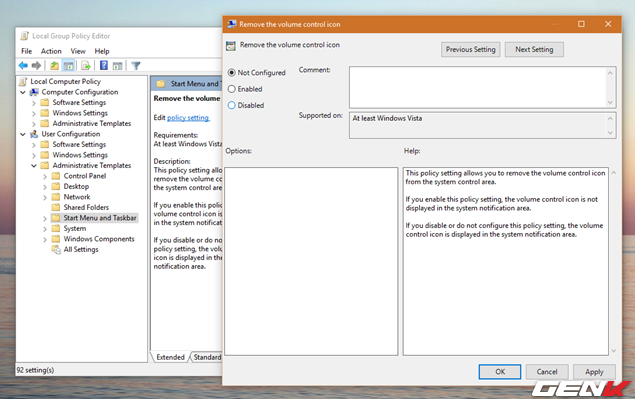Viewport: 635px width, 399px height.
Task: Click the Filter funnel toolbar icon
Action: (x=136, y=65)
